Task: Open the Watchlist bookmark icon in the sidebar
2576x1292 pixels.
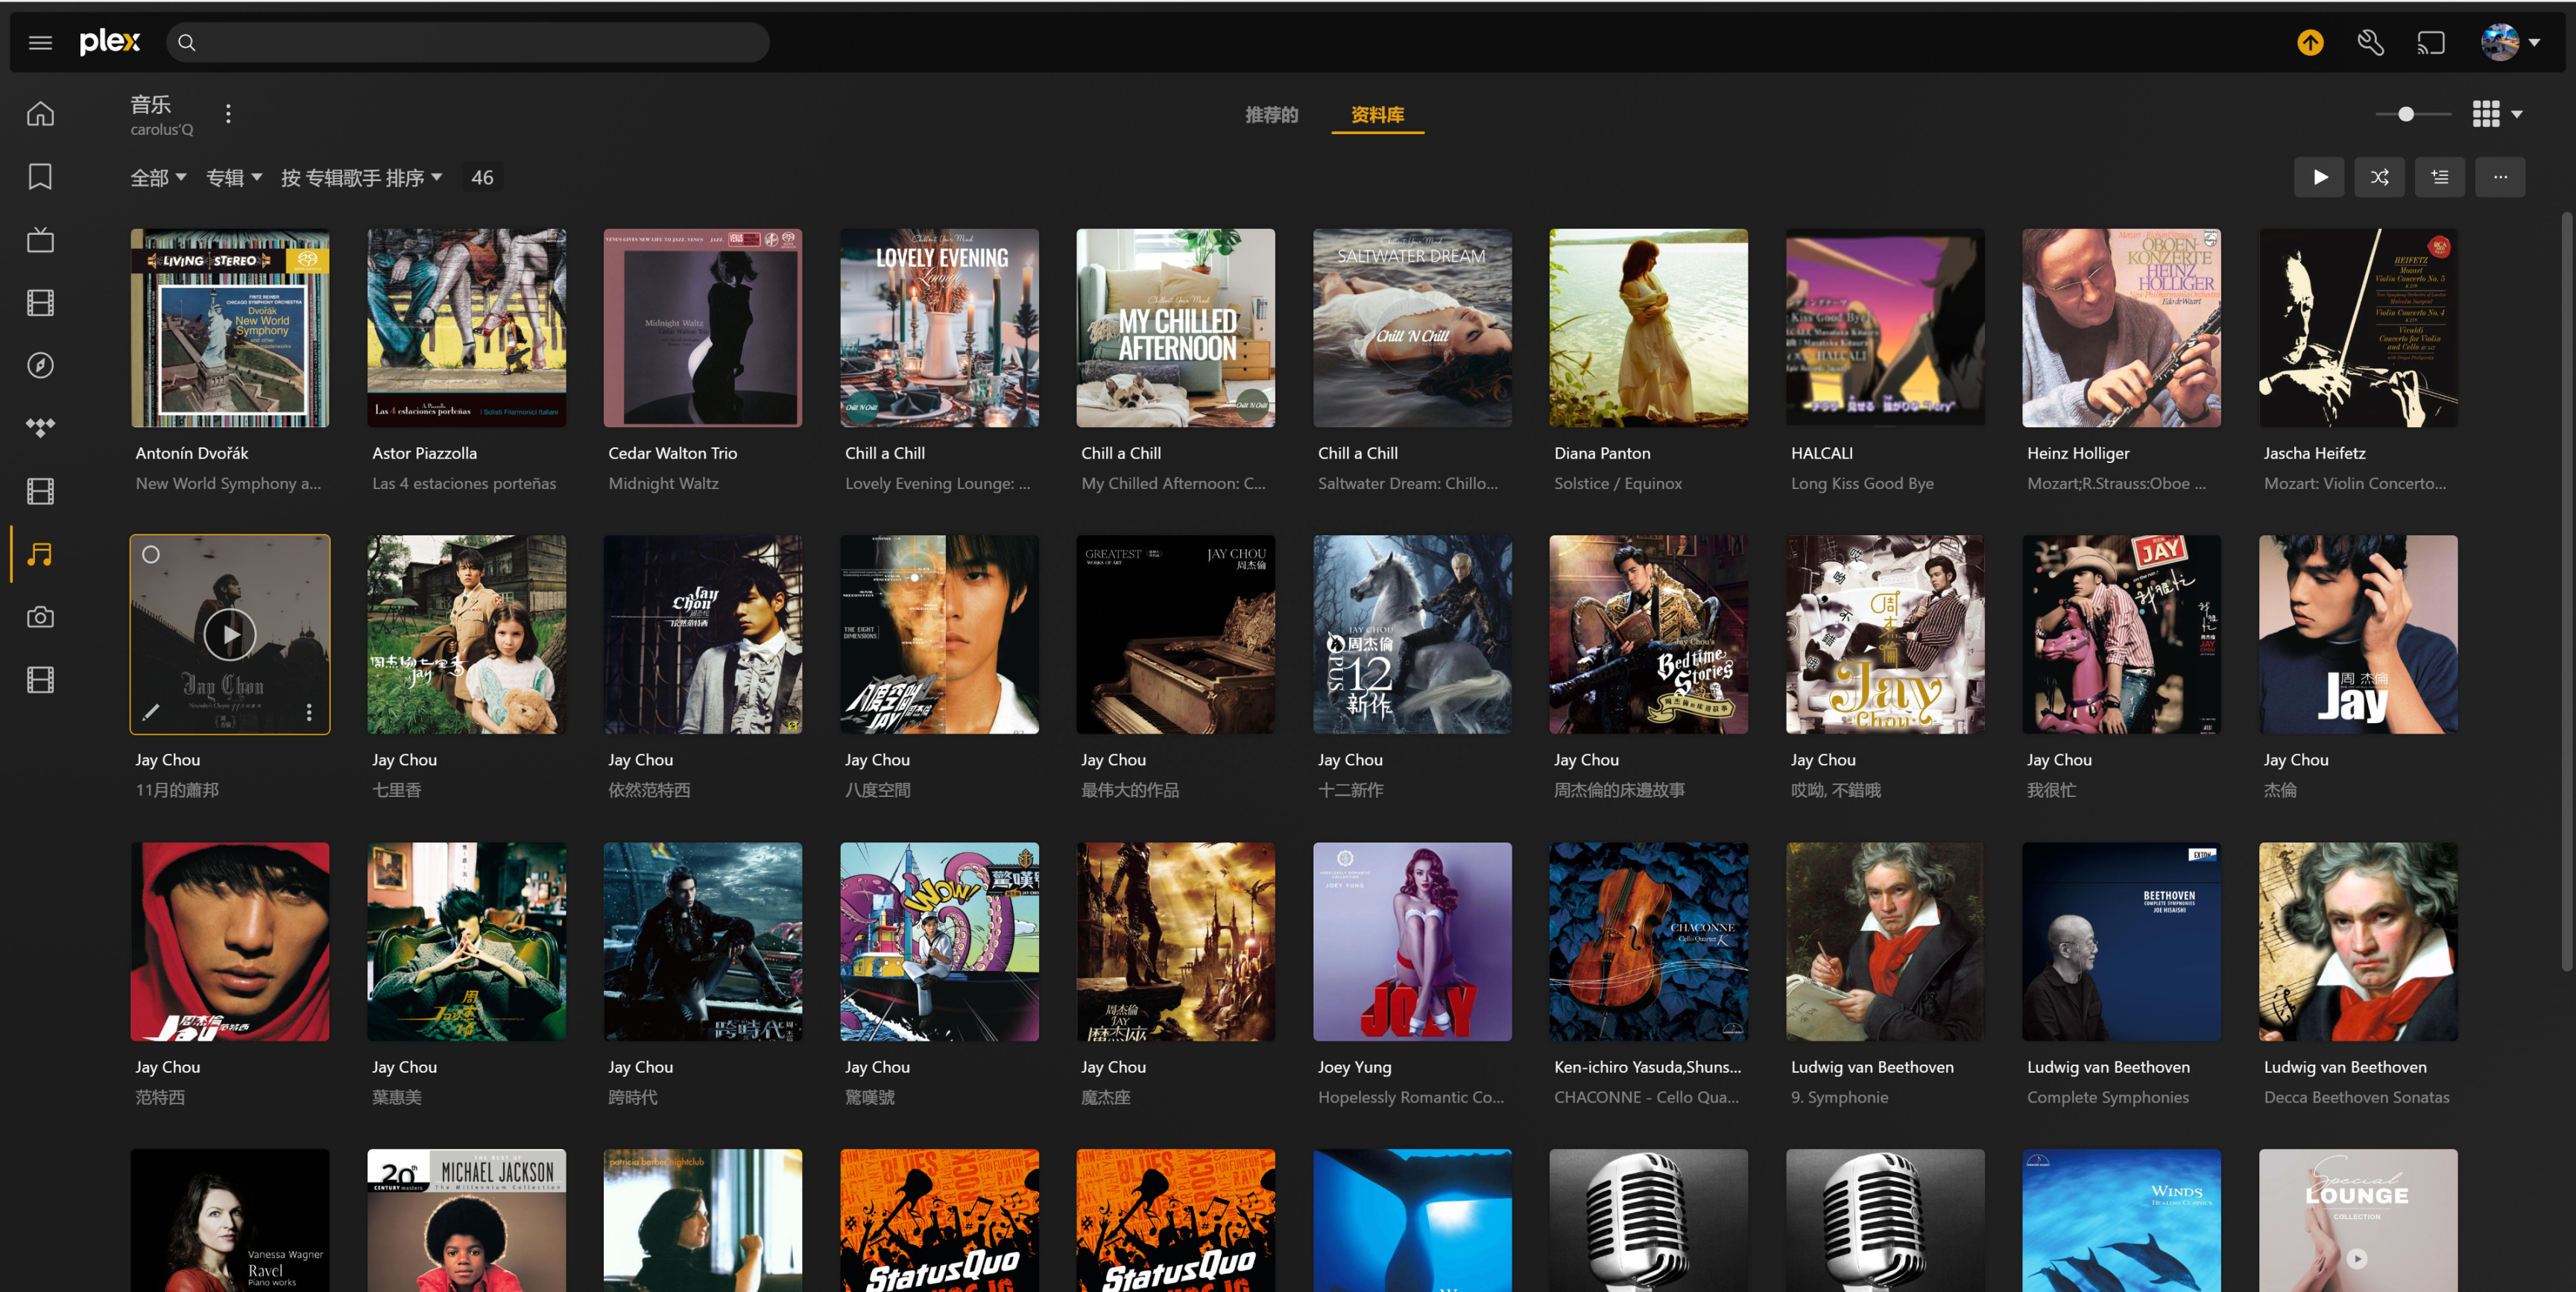Action: click(40, 177)
